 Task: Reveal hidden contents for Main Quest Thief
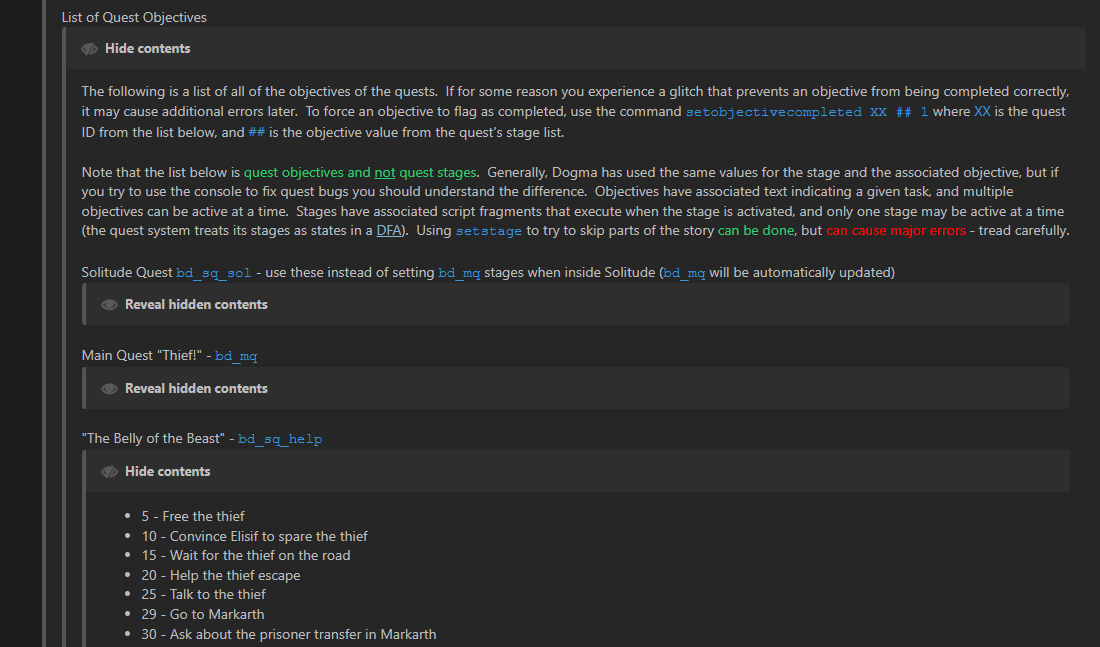pyautogui.click(x=196, y=389)
